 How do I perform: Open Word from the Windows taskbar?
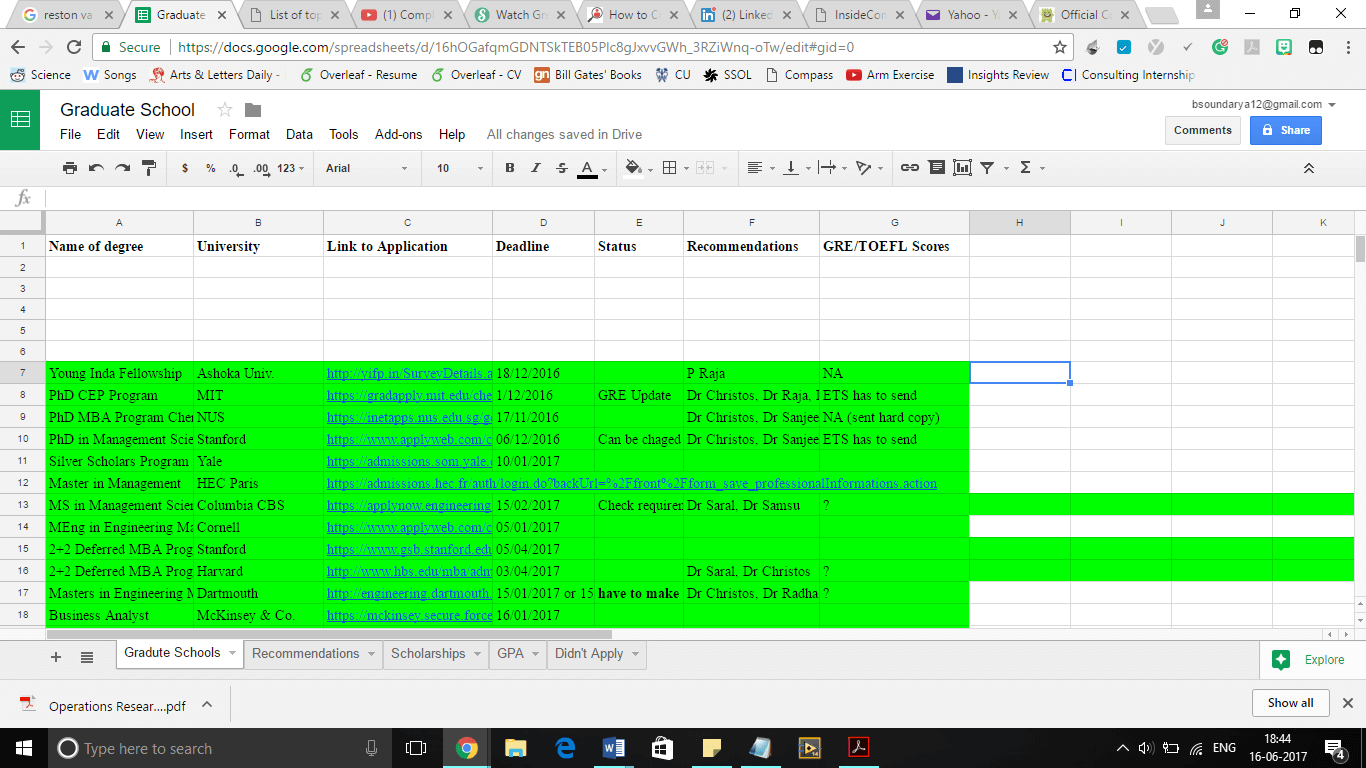pos(613,748)
